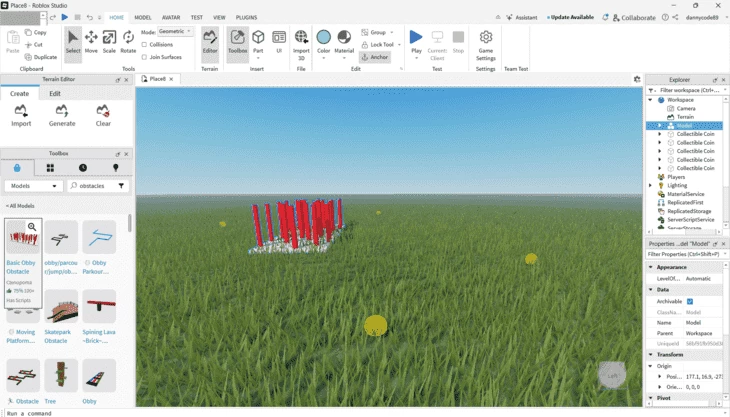Image resolution: width=730 pixels, height=417 pixels.
Task: Click the Copy clipboard button
Action: point(36,32)
